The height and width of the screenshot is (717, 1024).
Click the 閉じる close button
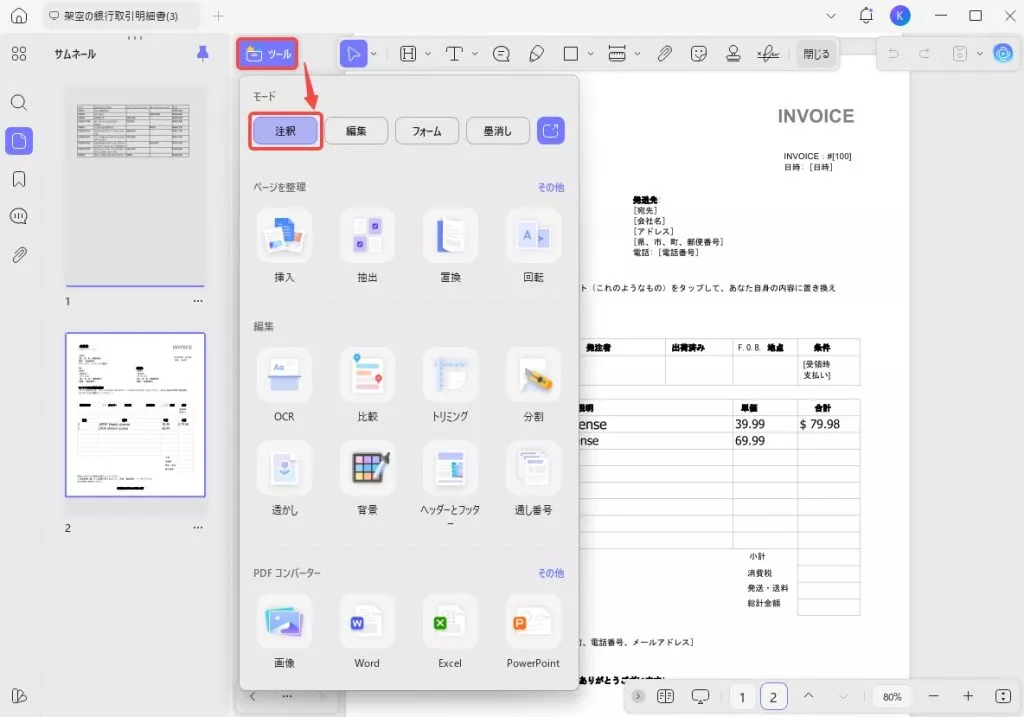816,54
